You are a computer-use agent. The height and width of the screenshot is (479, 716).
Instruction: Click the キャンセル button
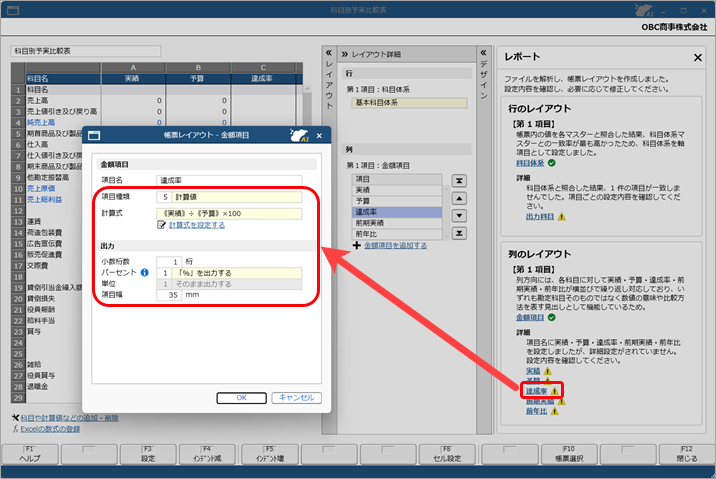coord(296,398)
